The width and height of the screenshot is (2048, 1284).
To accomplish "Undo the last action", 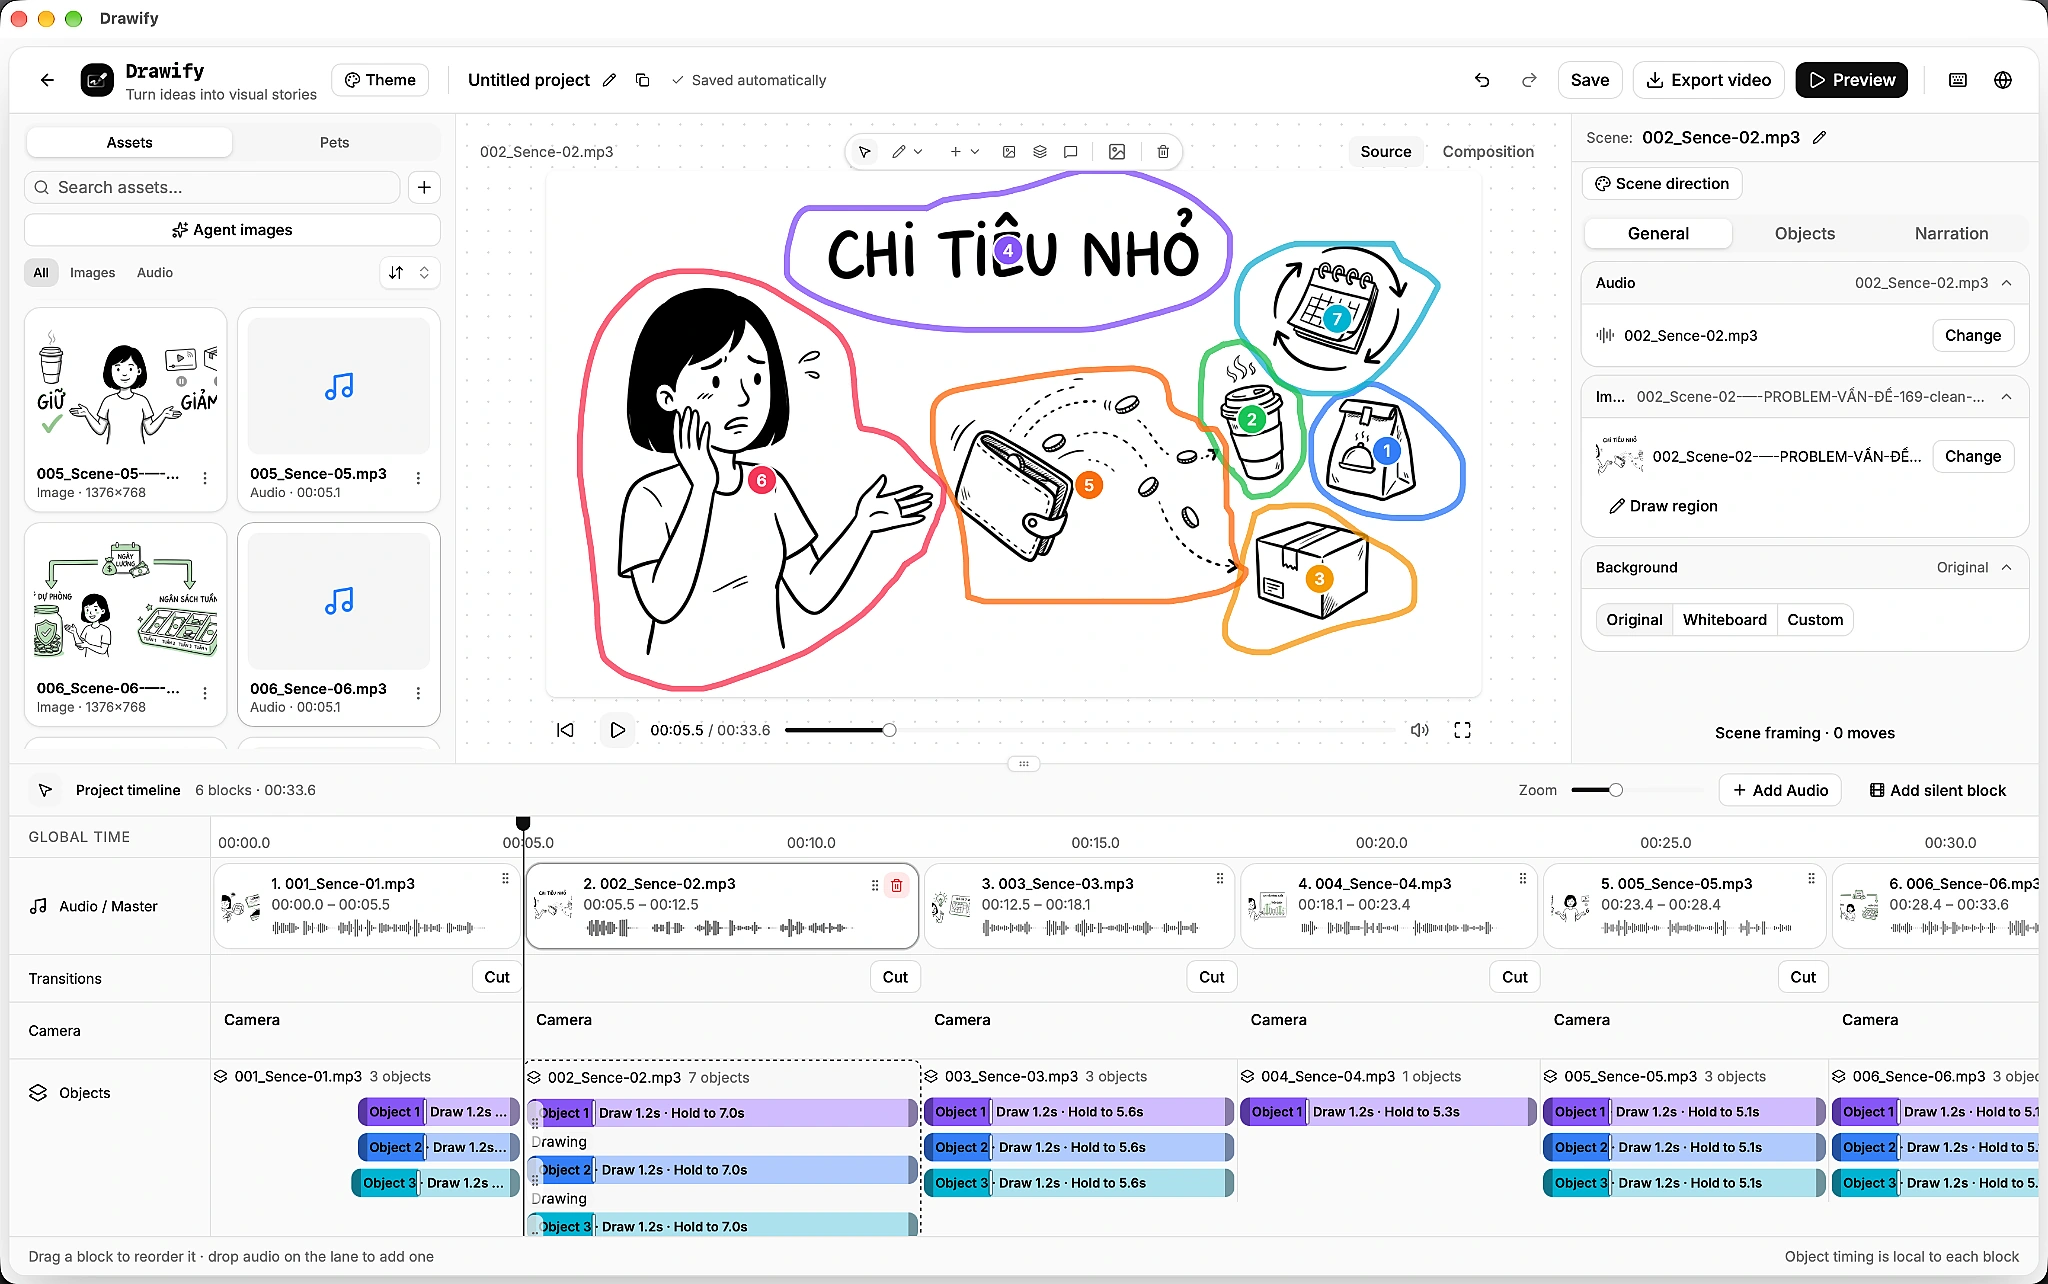I will tap(1482, 80).
